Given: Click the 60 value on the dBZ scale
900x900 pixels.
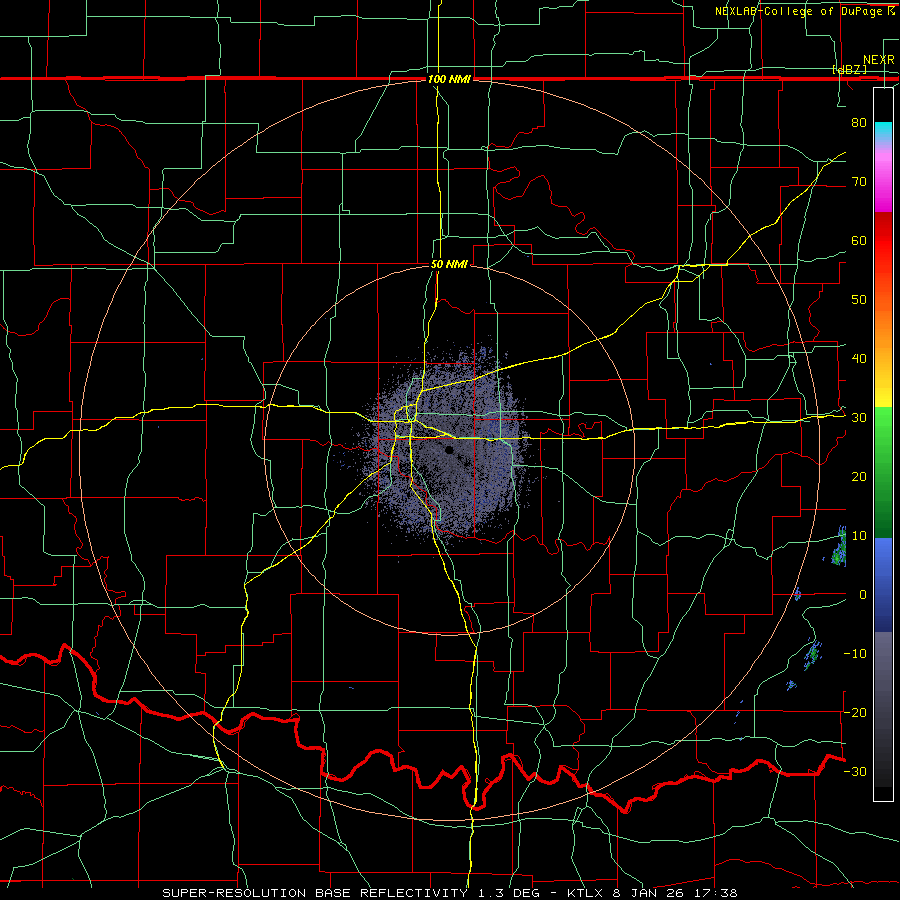Looking at the screenshot, I should (x=859, y=241).
